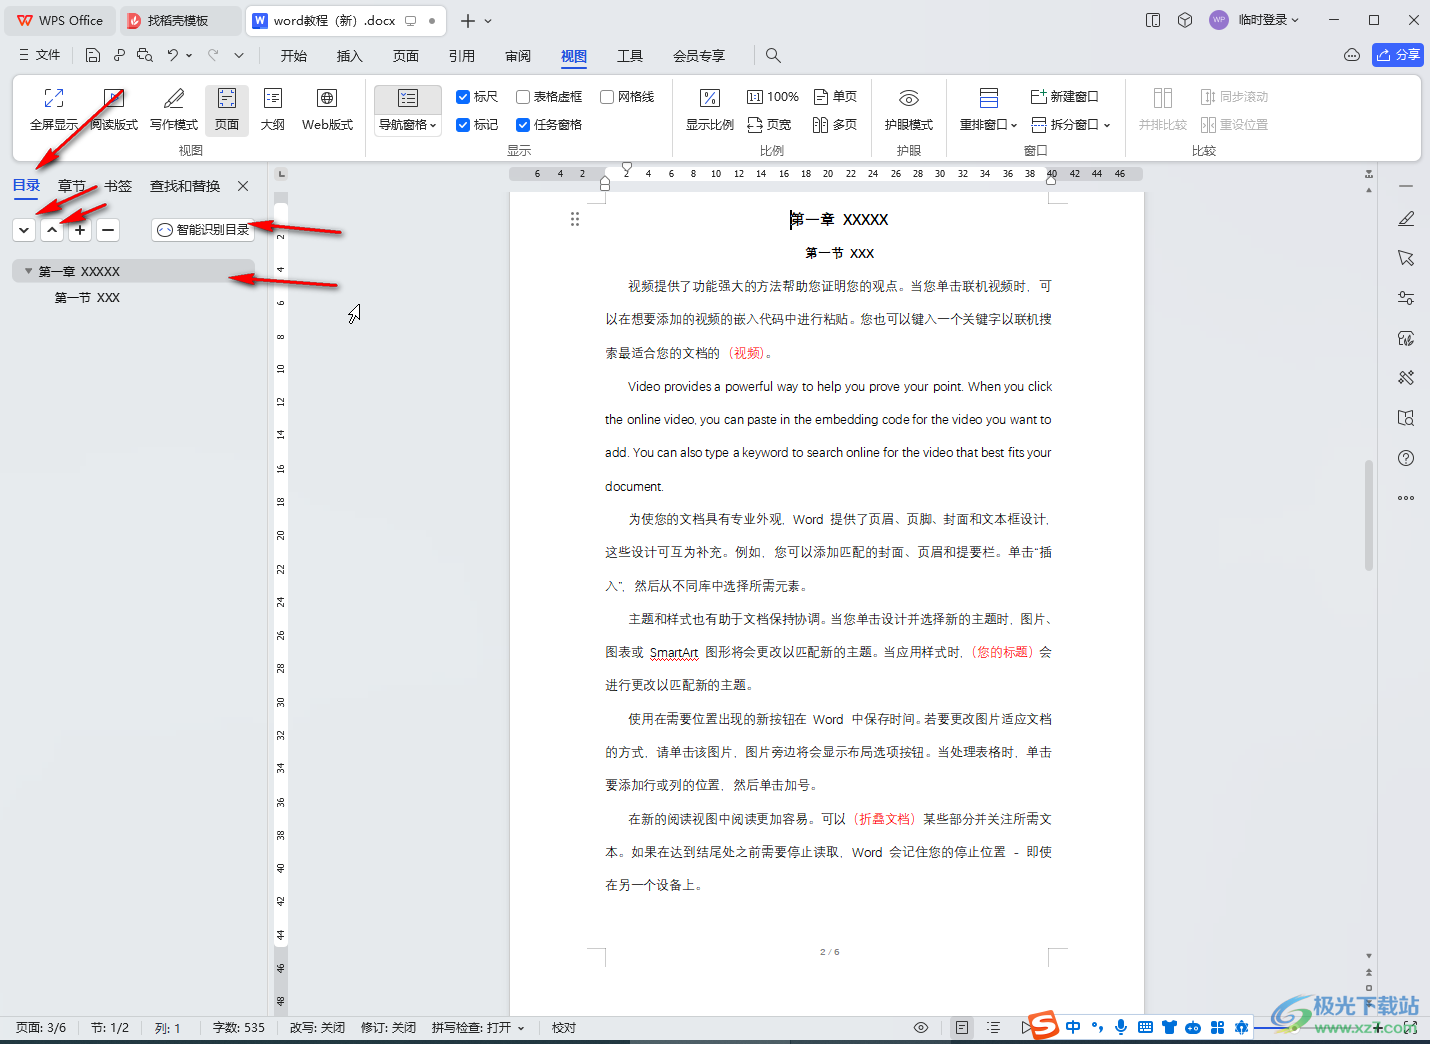This screenshot has width=1430, height=1044.
Task: Create a new window
Action: [x=1065, y=97]
